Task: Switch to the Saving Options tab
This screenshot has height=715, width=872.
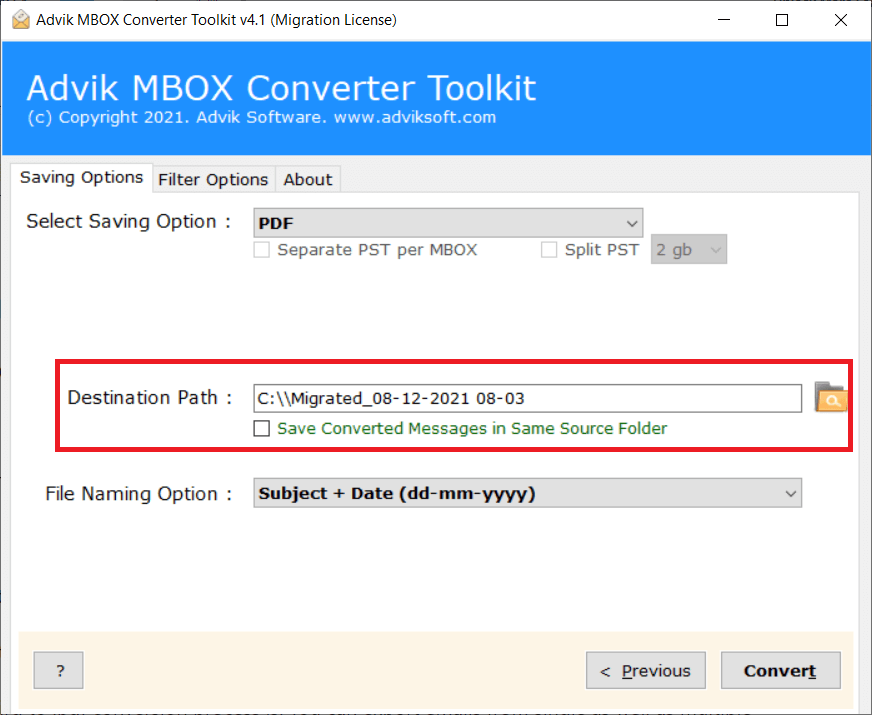Action: pyautogui.click(x=81, y=178)
